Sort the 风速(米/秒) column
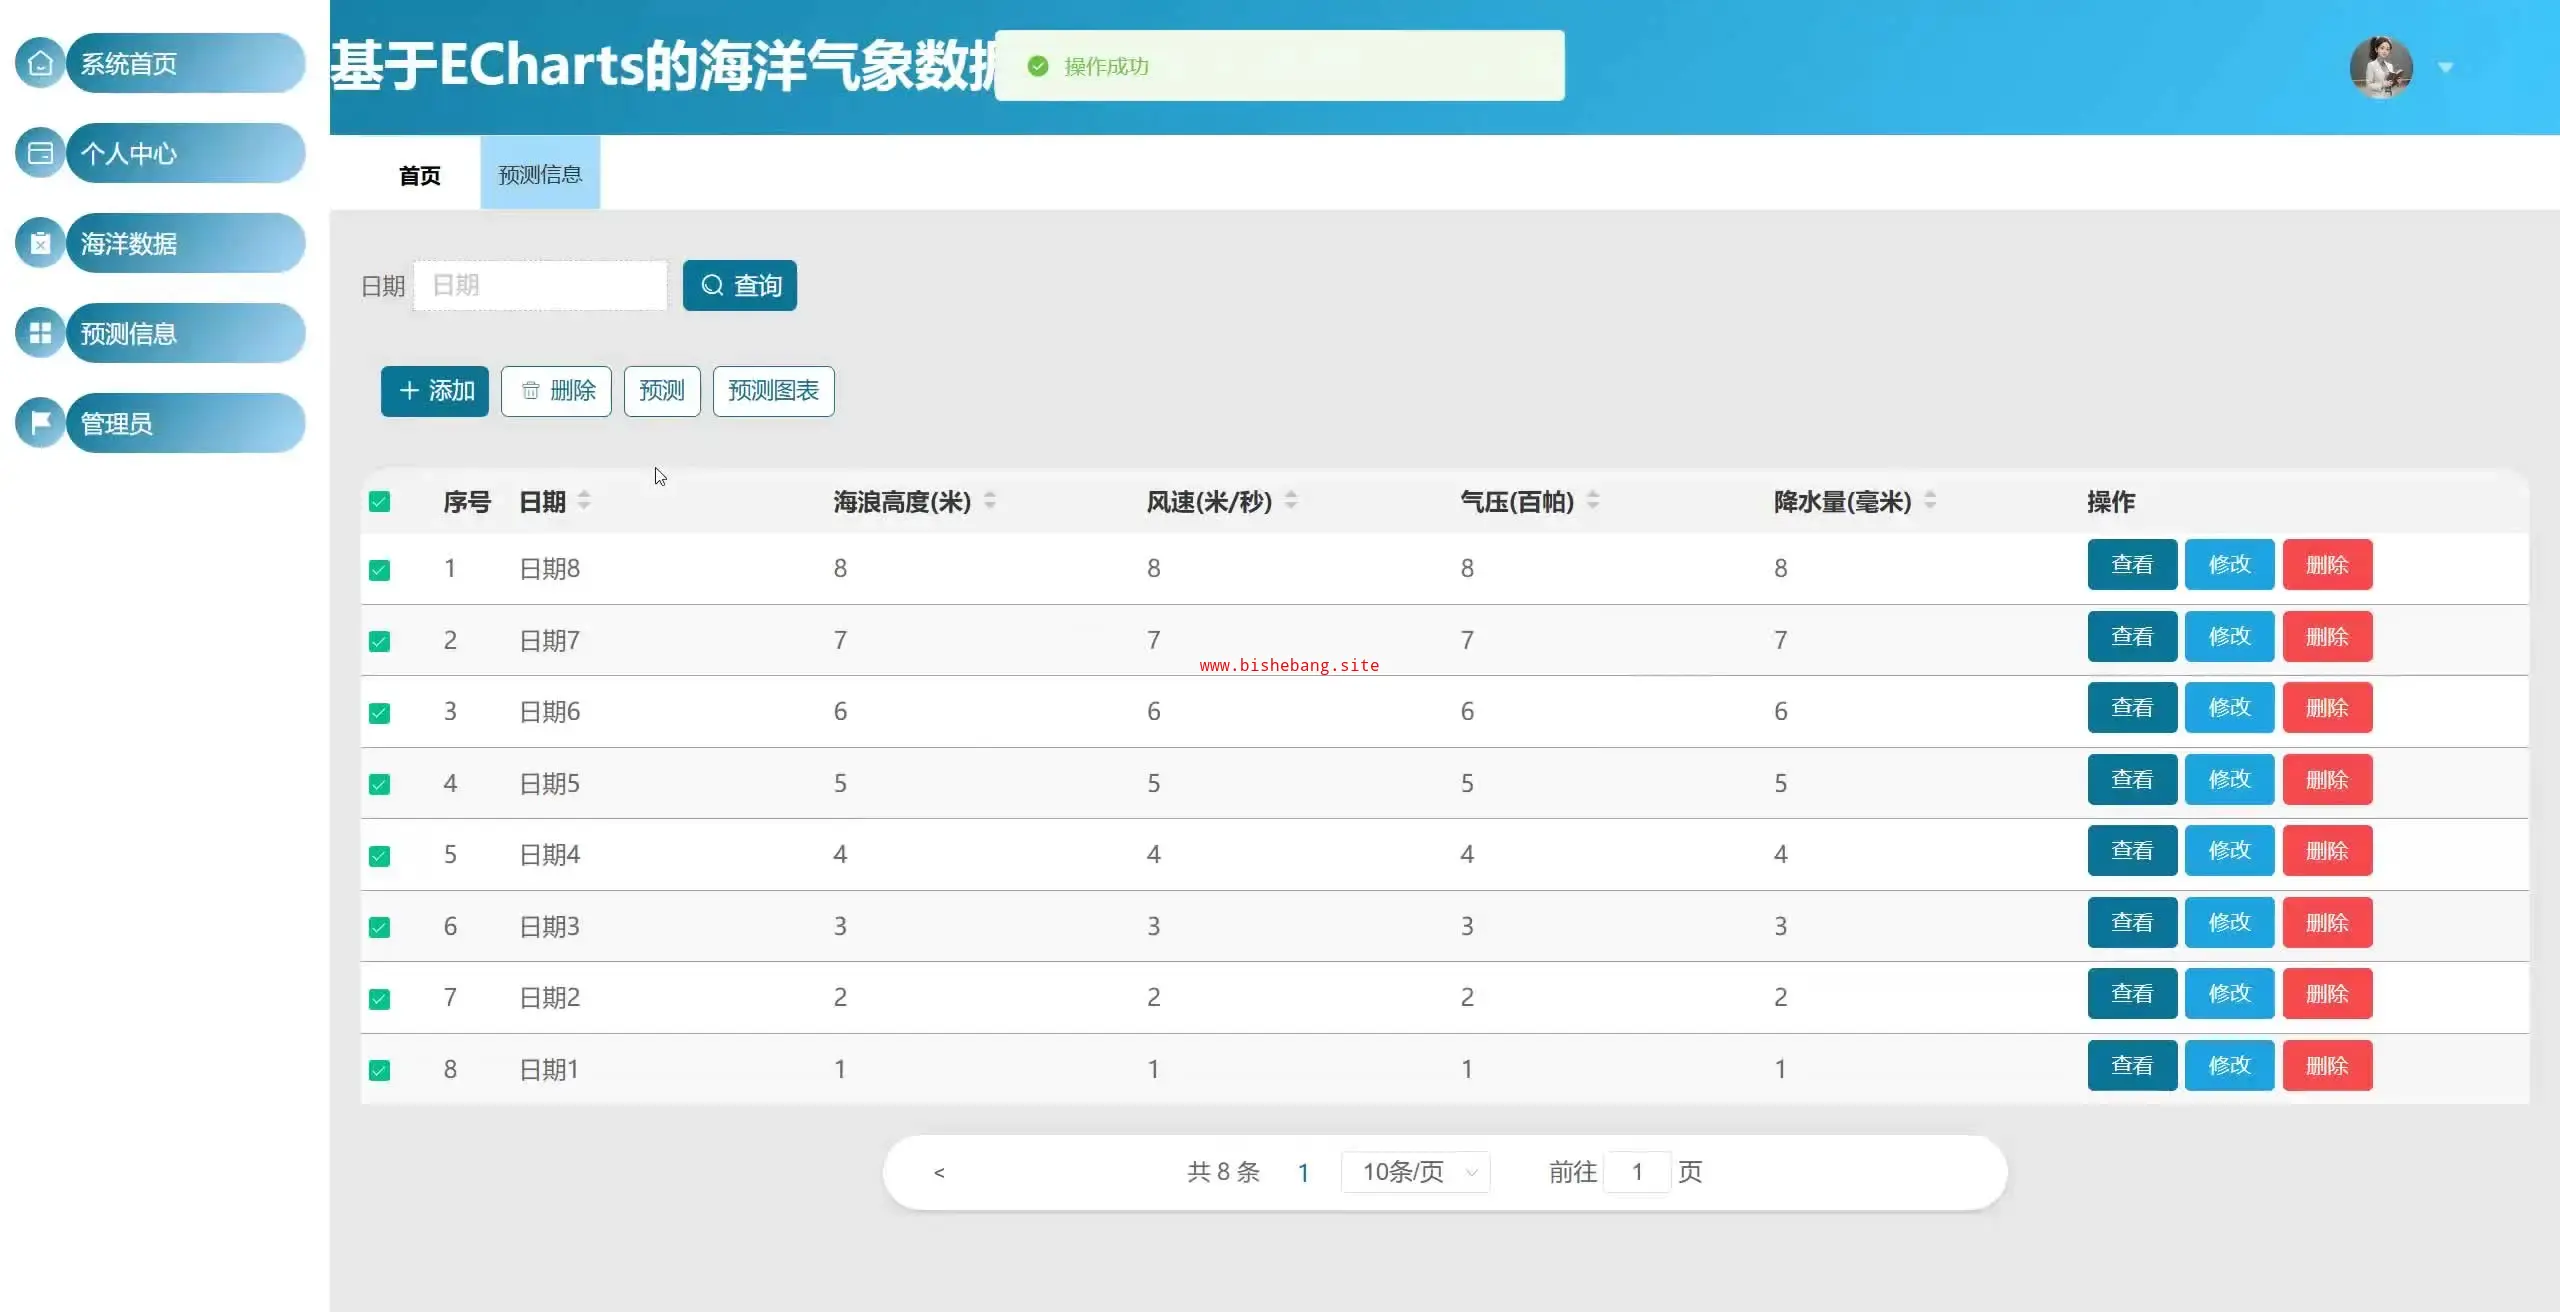Image resolution: width=2560 pixels, height=1312 pixels. 1291,500
